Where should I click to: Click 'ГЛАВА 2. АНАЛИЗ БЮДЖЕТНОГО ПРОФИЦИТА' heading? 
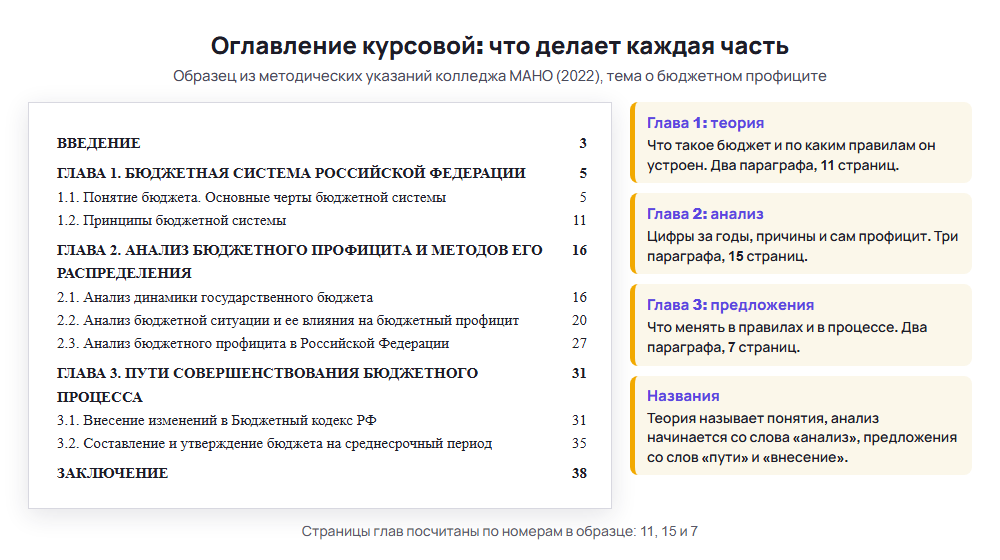(x=299, y=262)
